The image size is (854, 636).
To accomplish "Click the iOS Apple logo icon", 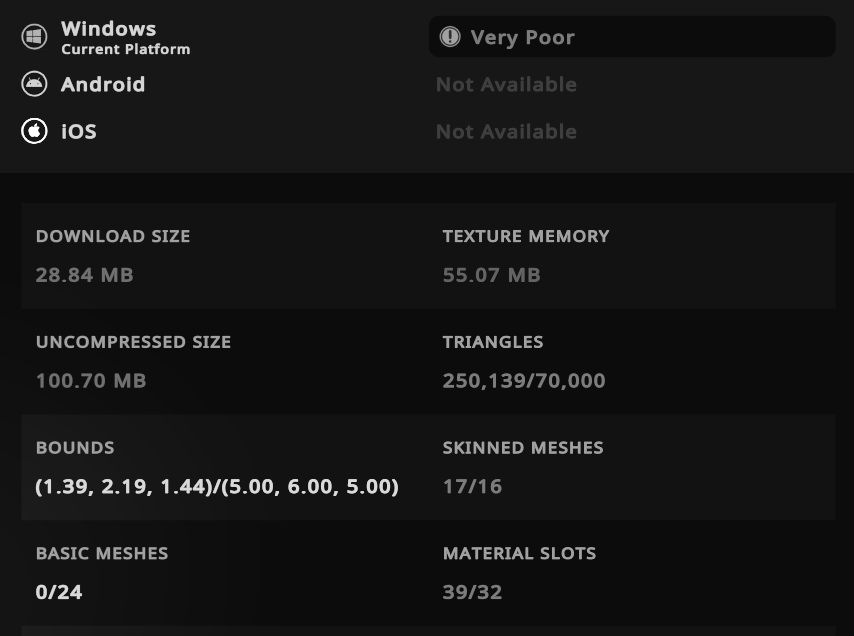I will pos(35,131).
